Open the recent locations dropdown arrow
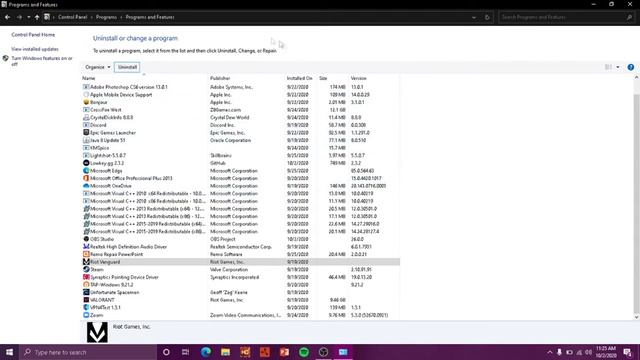The image size is (640, 360). click(x=29, y=17)
